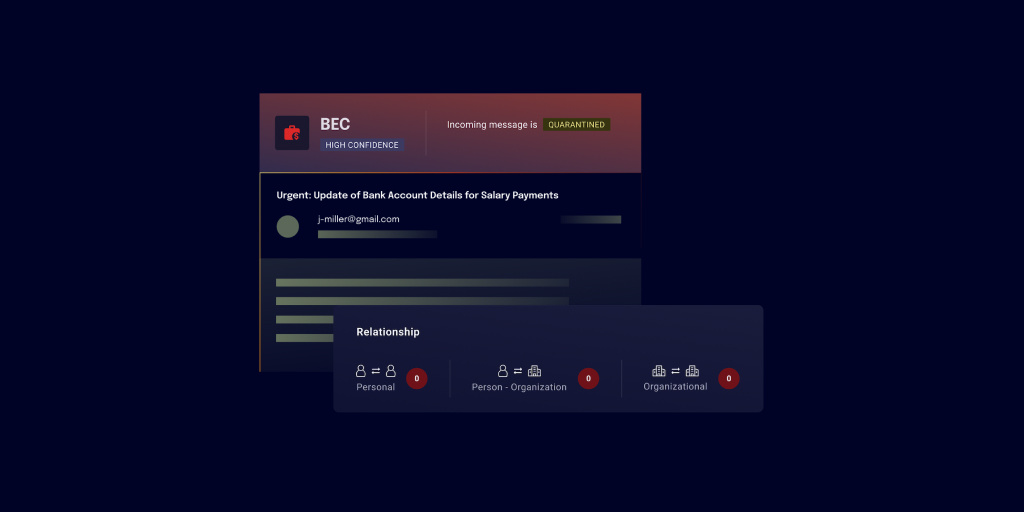Screen dimensions: 1024x512
Task: Select the BEC heading title
Action: click(335, 125)
